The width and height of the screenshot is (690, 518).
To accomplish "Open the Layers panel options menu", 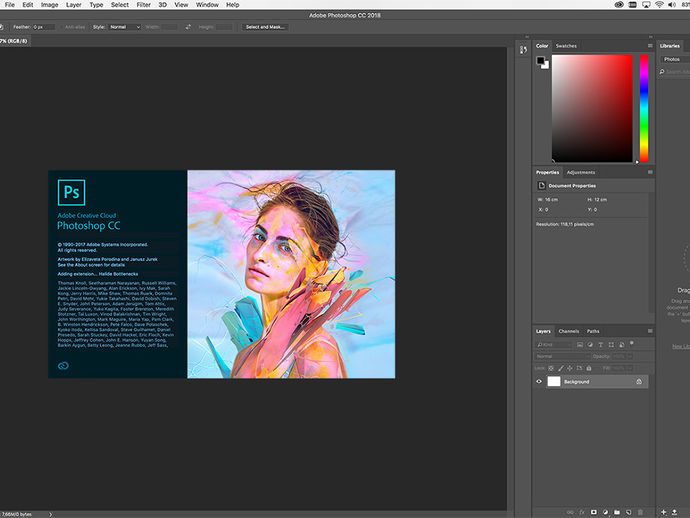I will point(650,331).
